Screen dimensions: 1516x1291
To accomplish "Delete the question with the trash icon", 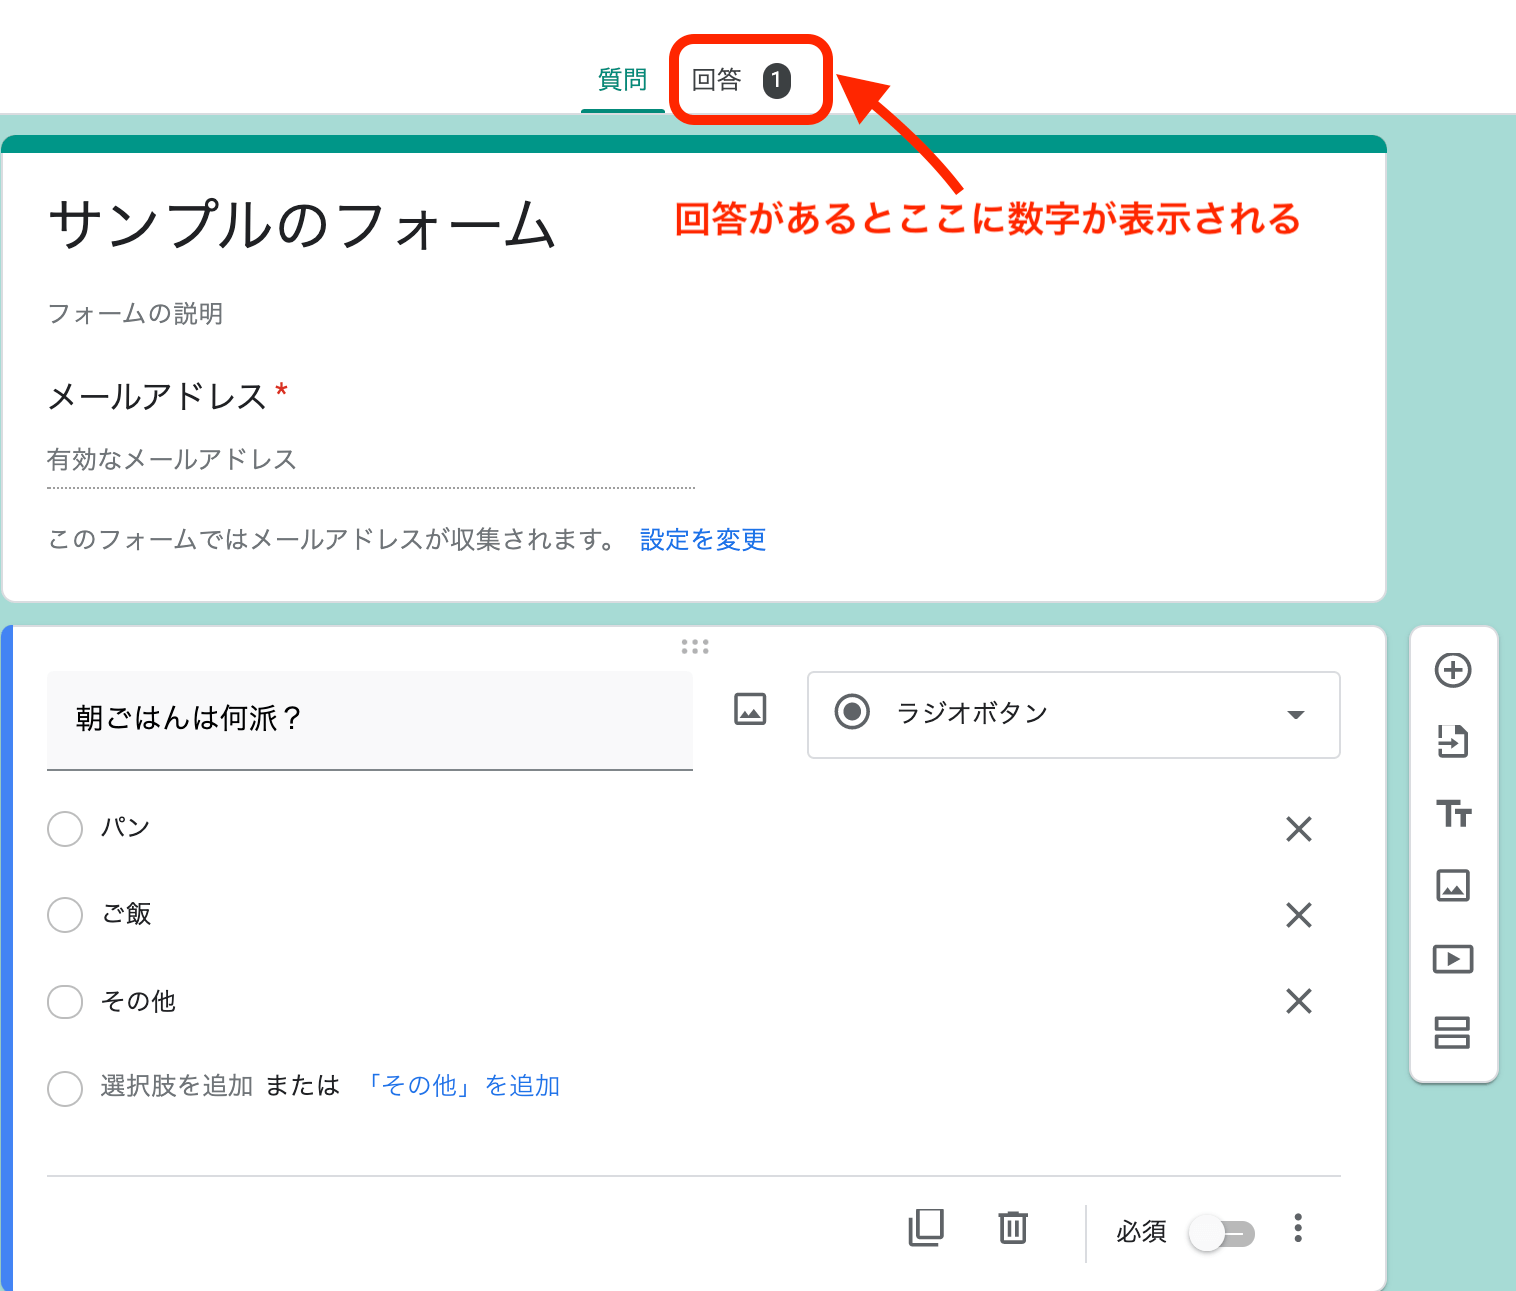I will point(1012,1228).
